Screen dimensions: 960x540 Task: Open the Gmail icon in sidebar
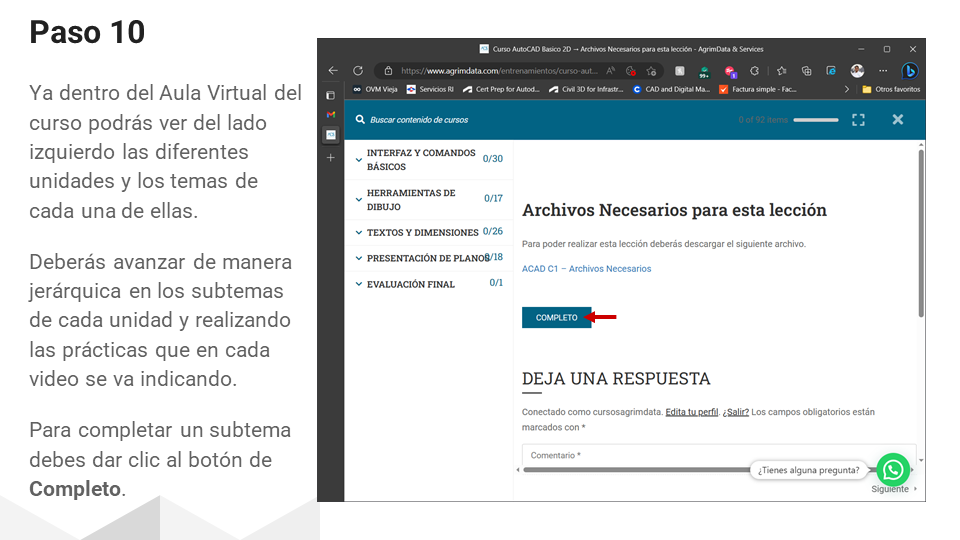click(x=331, y=114)
